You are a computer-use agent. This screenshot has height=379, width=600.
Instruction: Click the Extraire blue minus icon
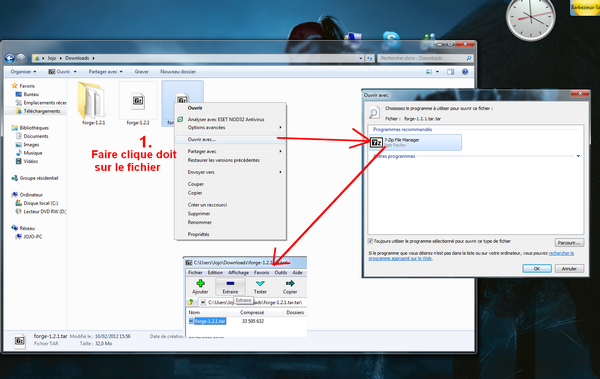coord(230,283)
